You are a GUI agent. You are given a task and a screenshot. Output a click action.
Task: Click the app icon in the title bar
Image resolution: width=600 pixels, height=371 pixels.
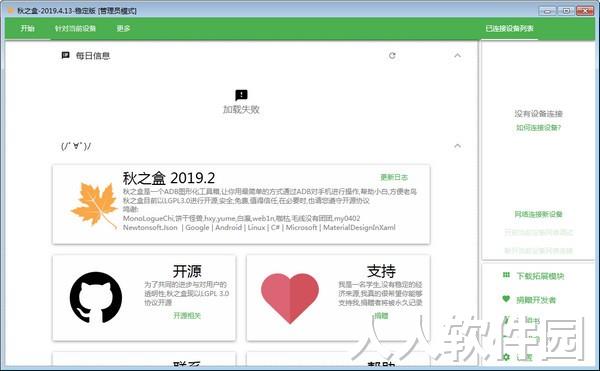11,10
